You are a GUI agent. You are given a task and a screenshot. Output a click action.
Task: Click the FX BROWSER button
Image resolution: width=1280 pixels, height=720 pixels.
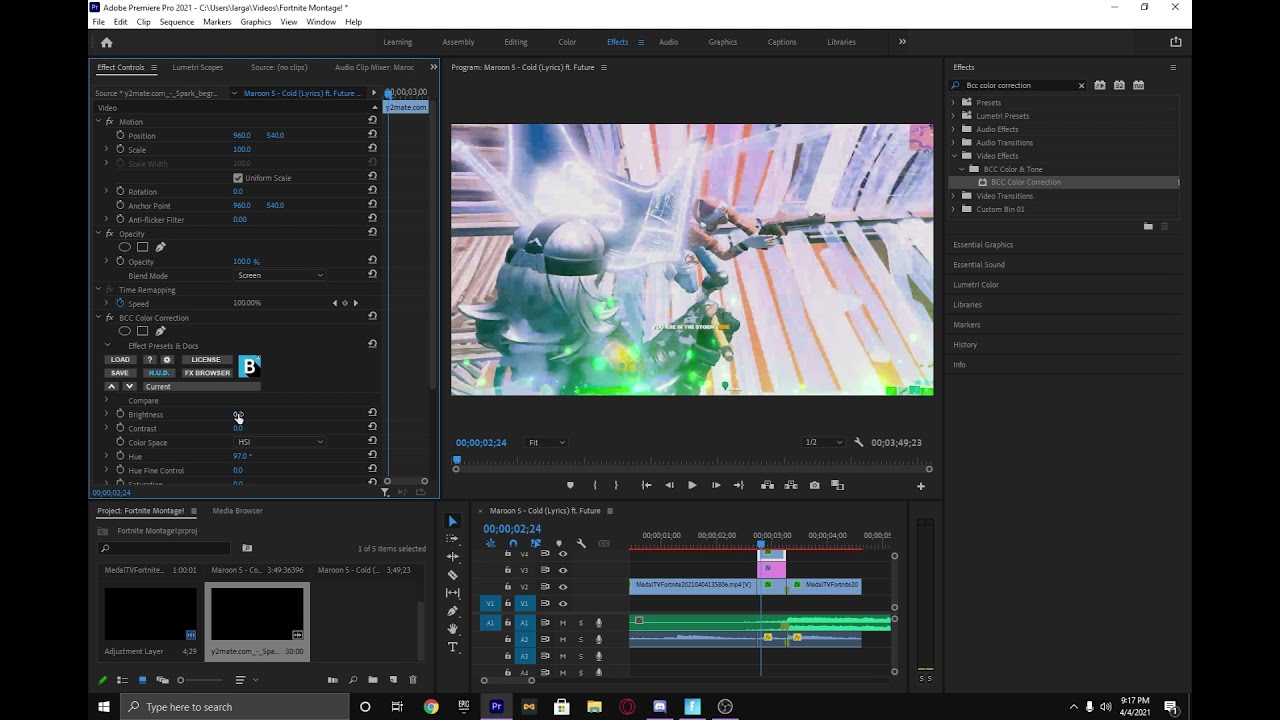[x=207, y=373]
